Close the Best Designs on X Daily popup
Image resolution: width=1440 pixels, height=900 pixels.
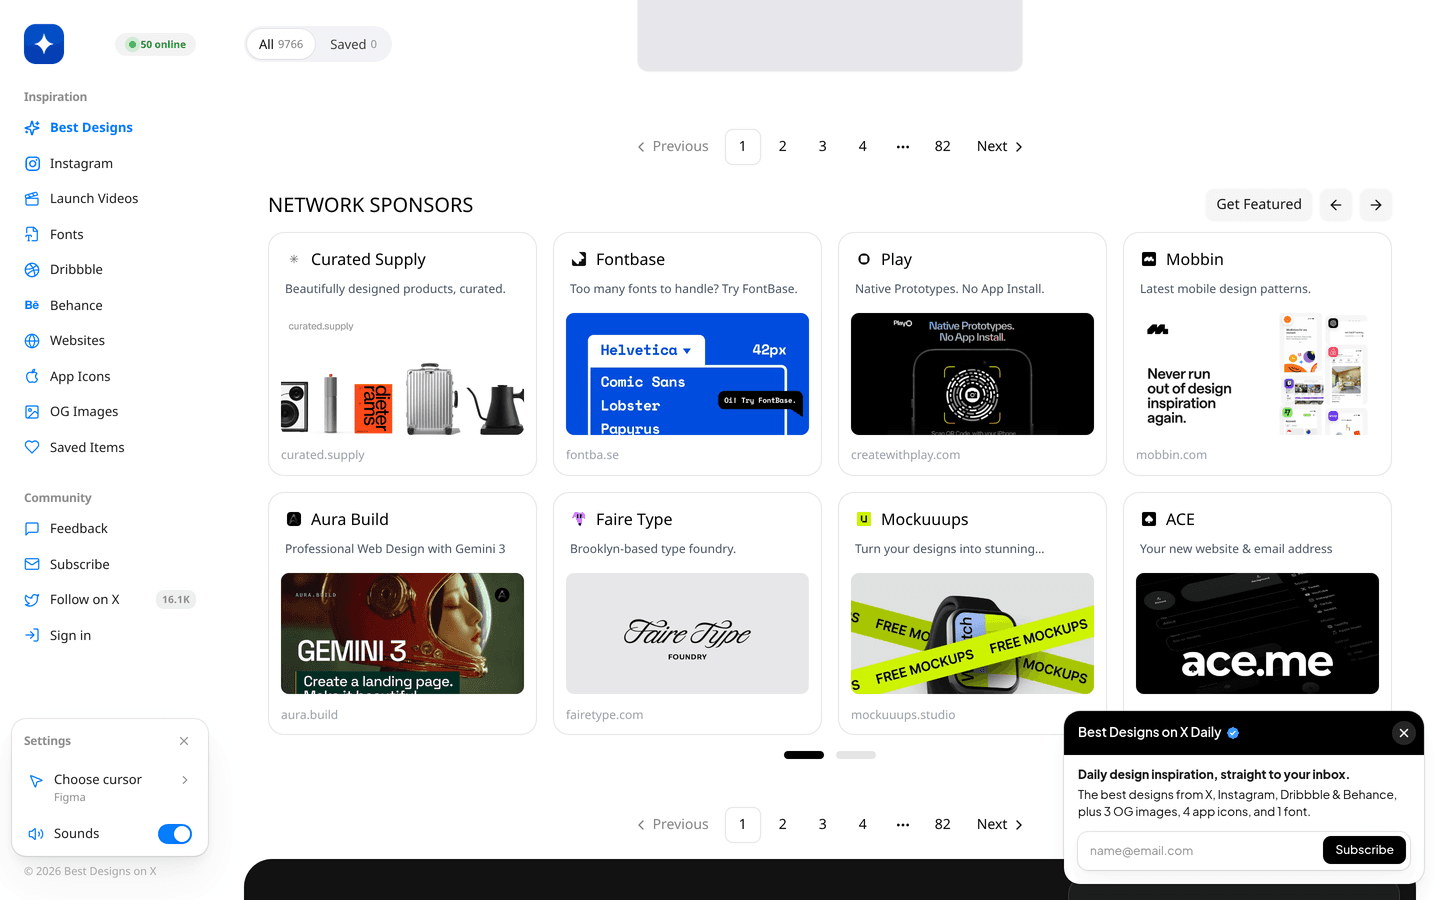[1404, 733]
